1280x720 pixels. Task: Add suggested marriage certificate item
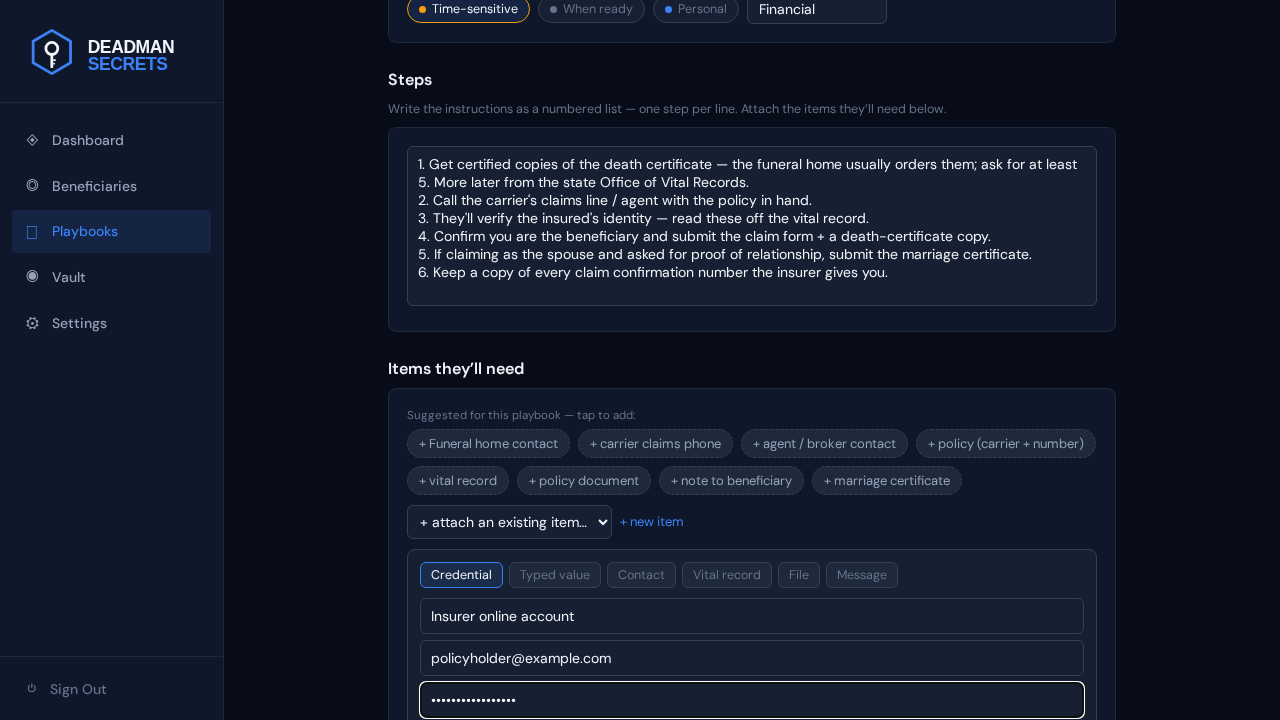coord(887,481)
